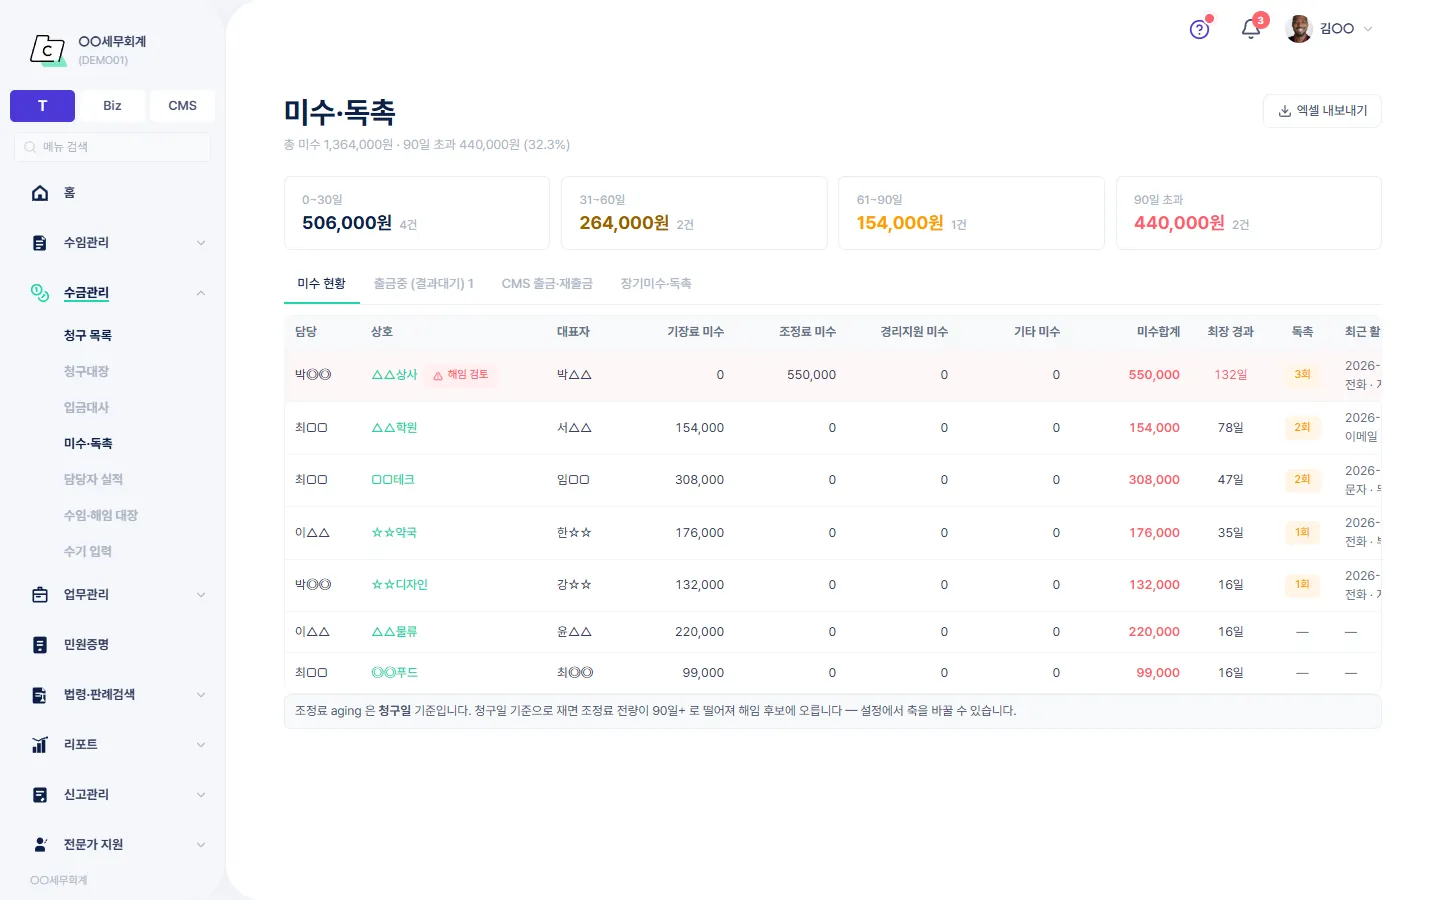Click the 신고관리 icon

40,795
